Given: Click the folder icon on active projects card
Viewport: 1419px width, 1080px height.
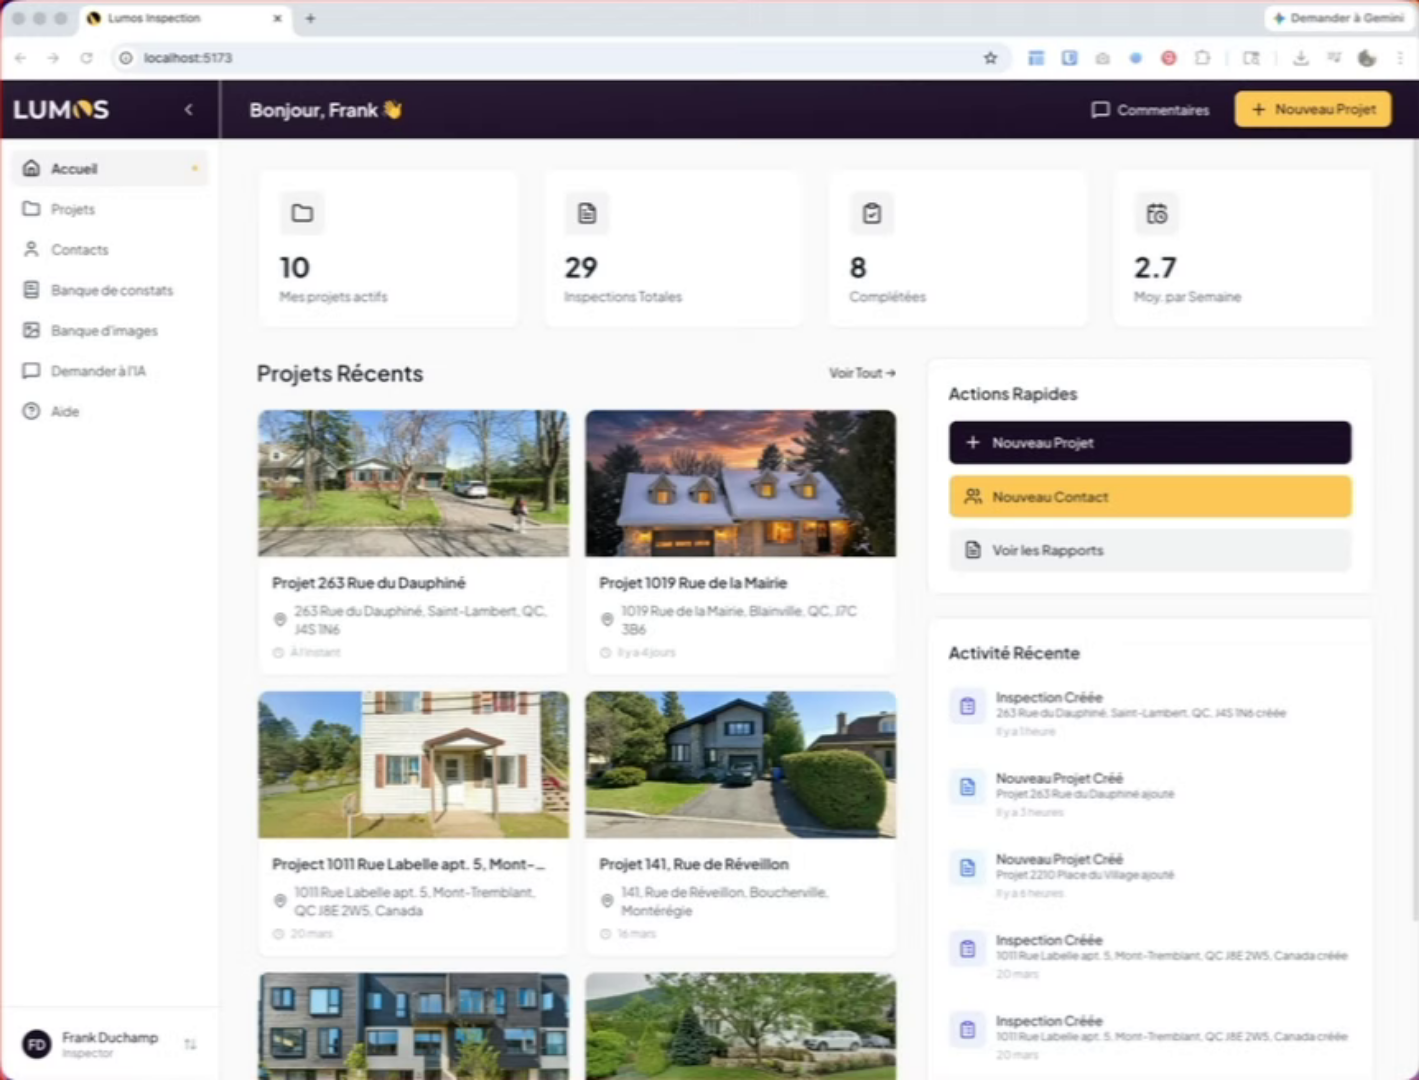Looking at the screenshot, I should point(302,213).
